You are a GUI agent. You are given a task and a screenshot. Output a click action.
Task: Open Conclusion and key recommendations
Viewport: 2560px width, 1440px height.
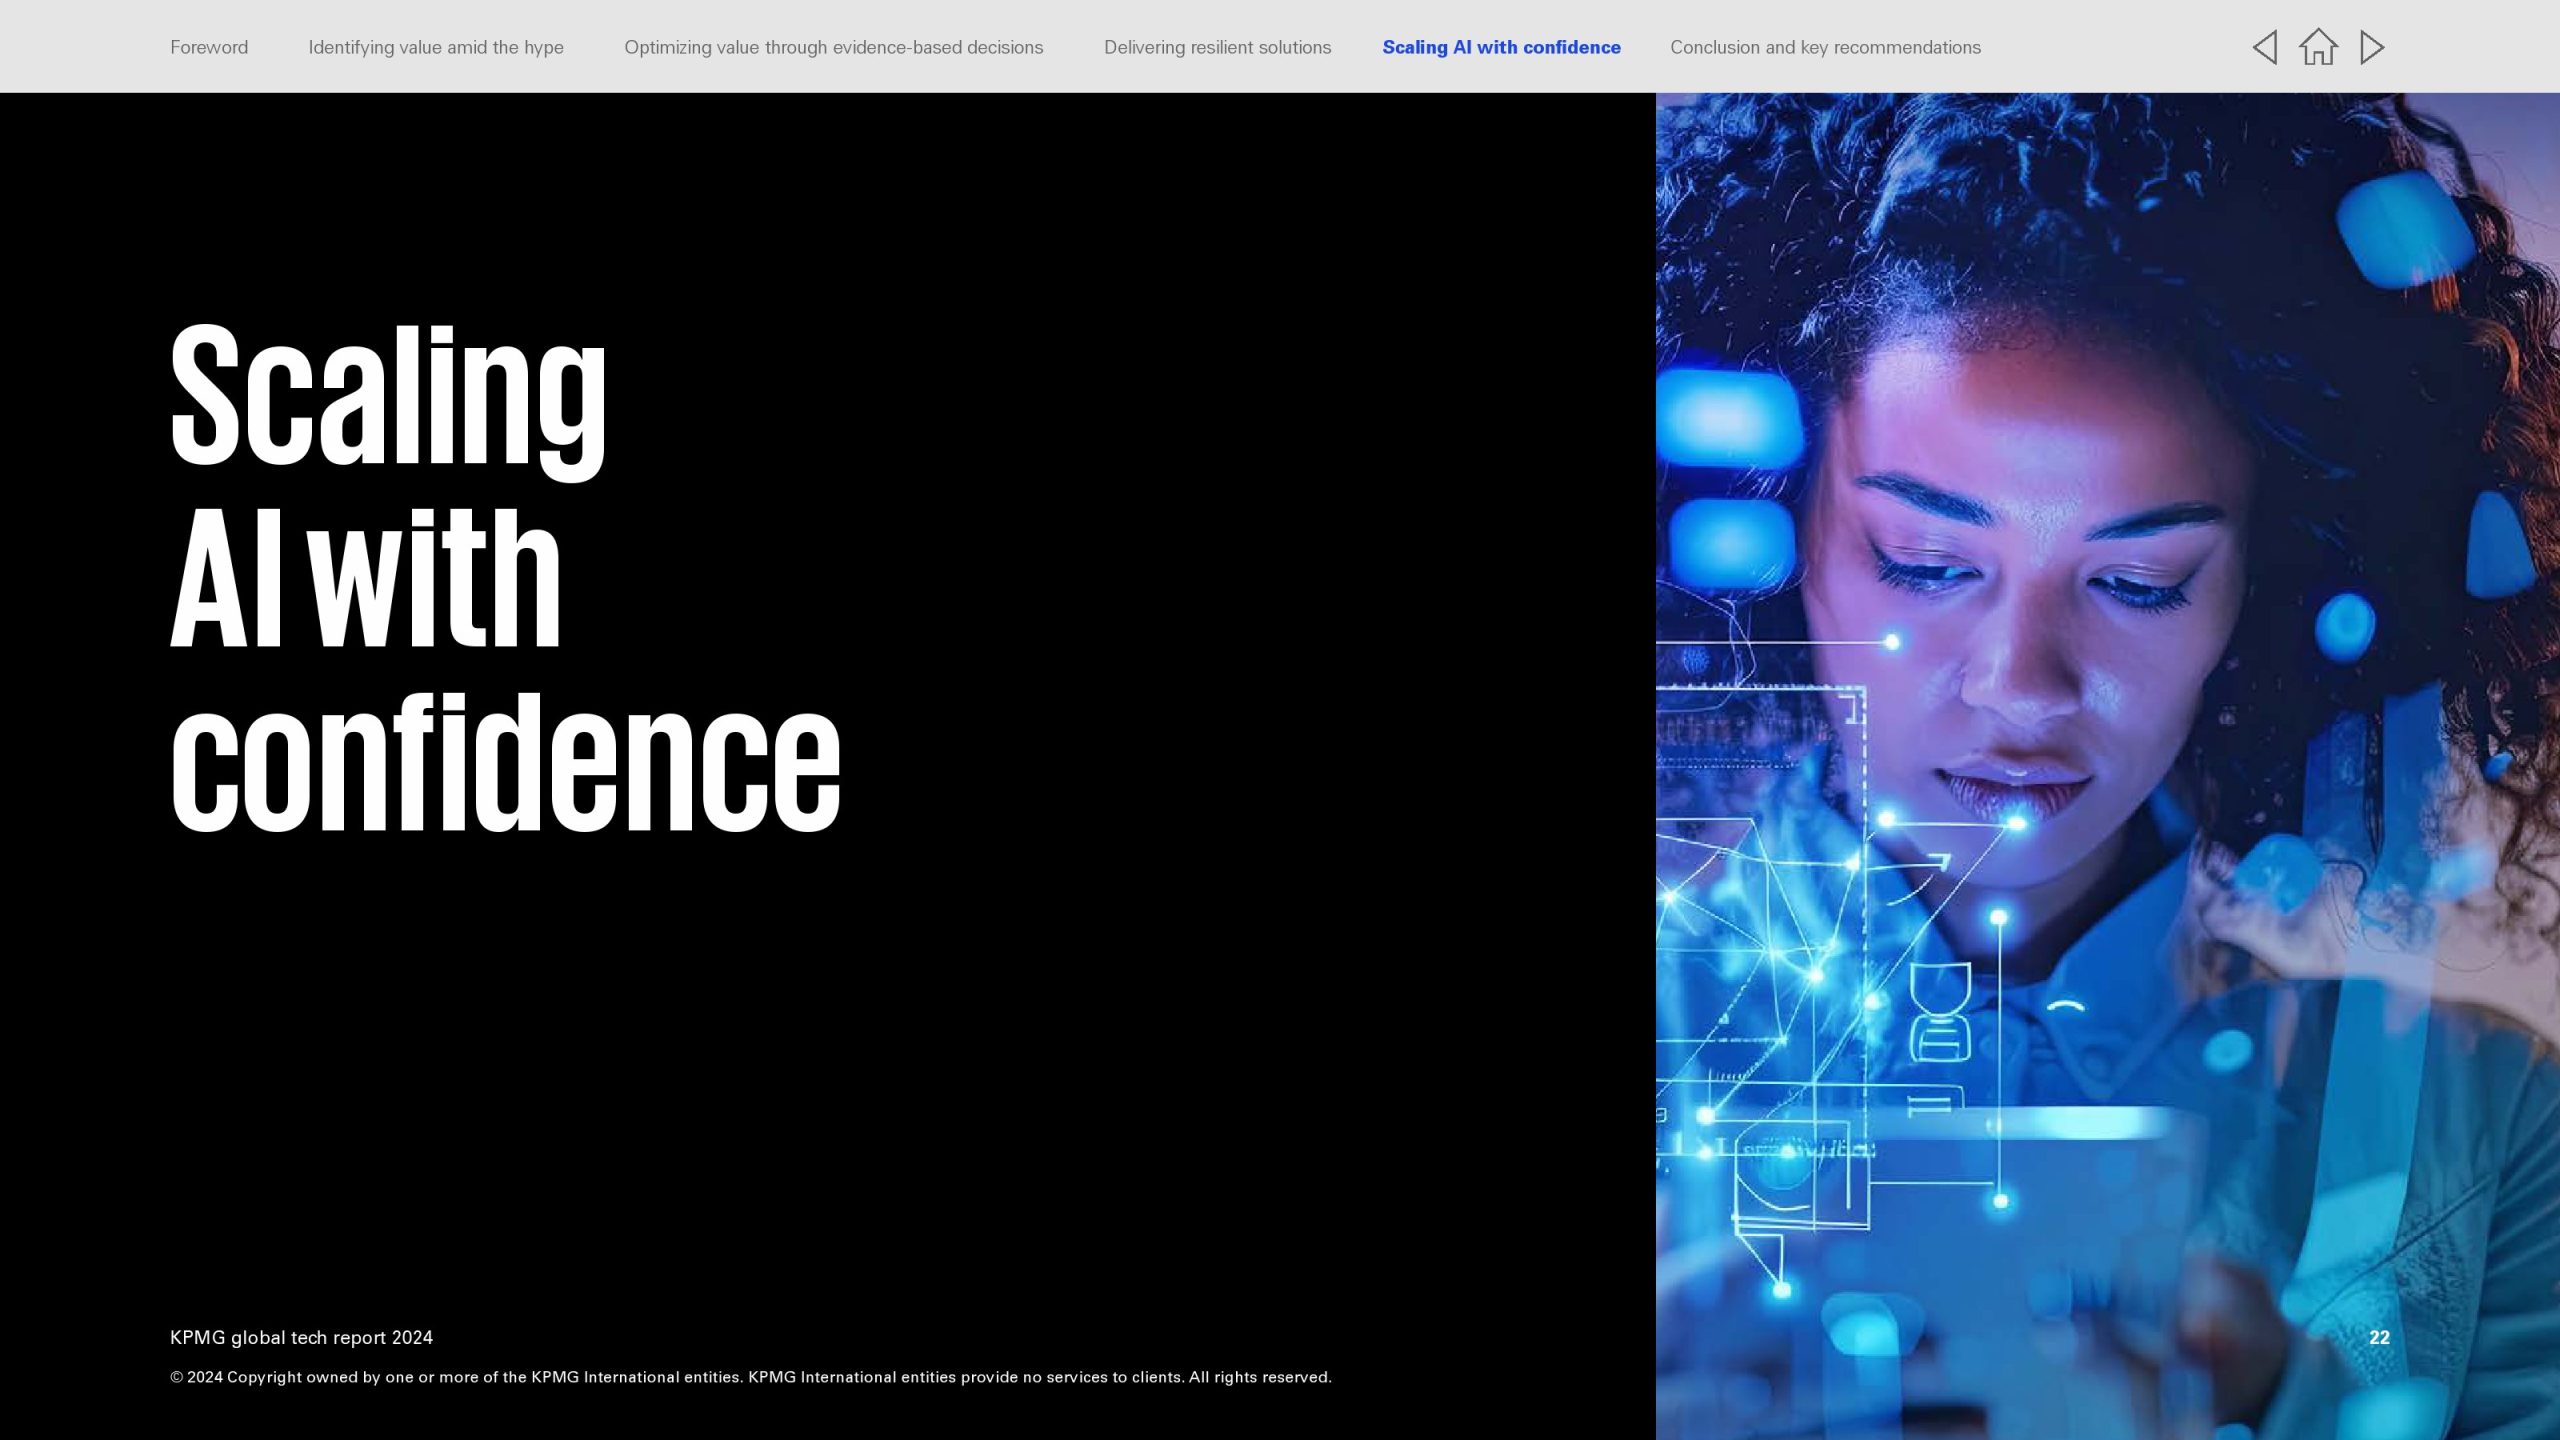[1825, 47]
